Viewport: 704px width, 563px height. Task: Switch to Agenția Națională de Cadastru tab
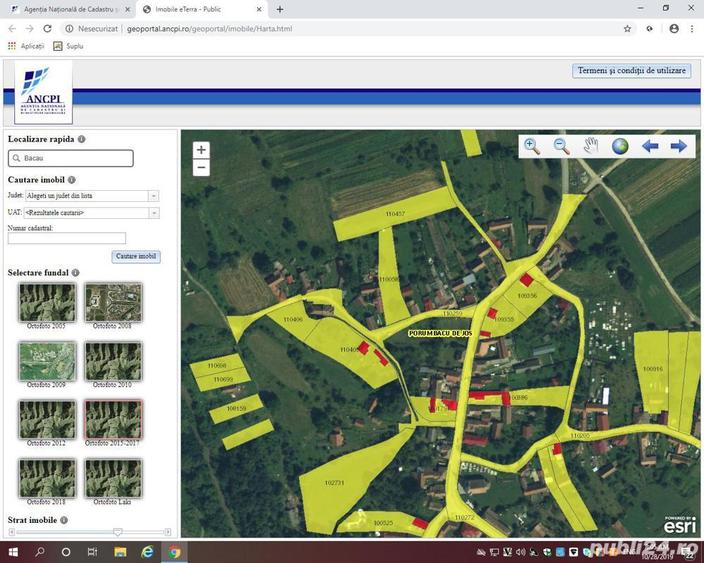pos(70,9)
